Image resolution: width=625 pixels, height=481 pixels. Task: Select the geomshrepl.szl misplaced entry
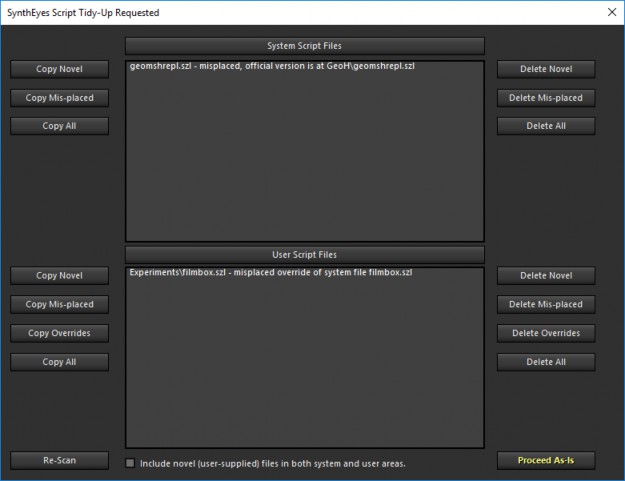(x=272, y=67)
